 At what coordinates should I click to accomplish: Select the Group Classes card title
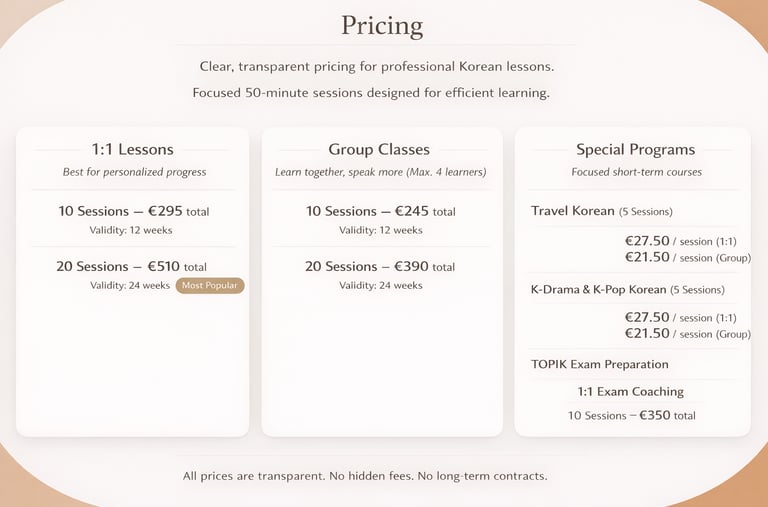380,149
